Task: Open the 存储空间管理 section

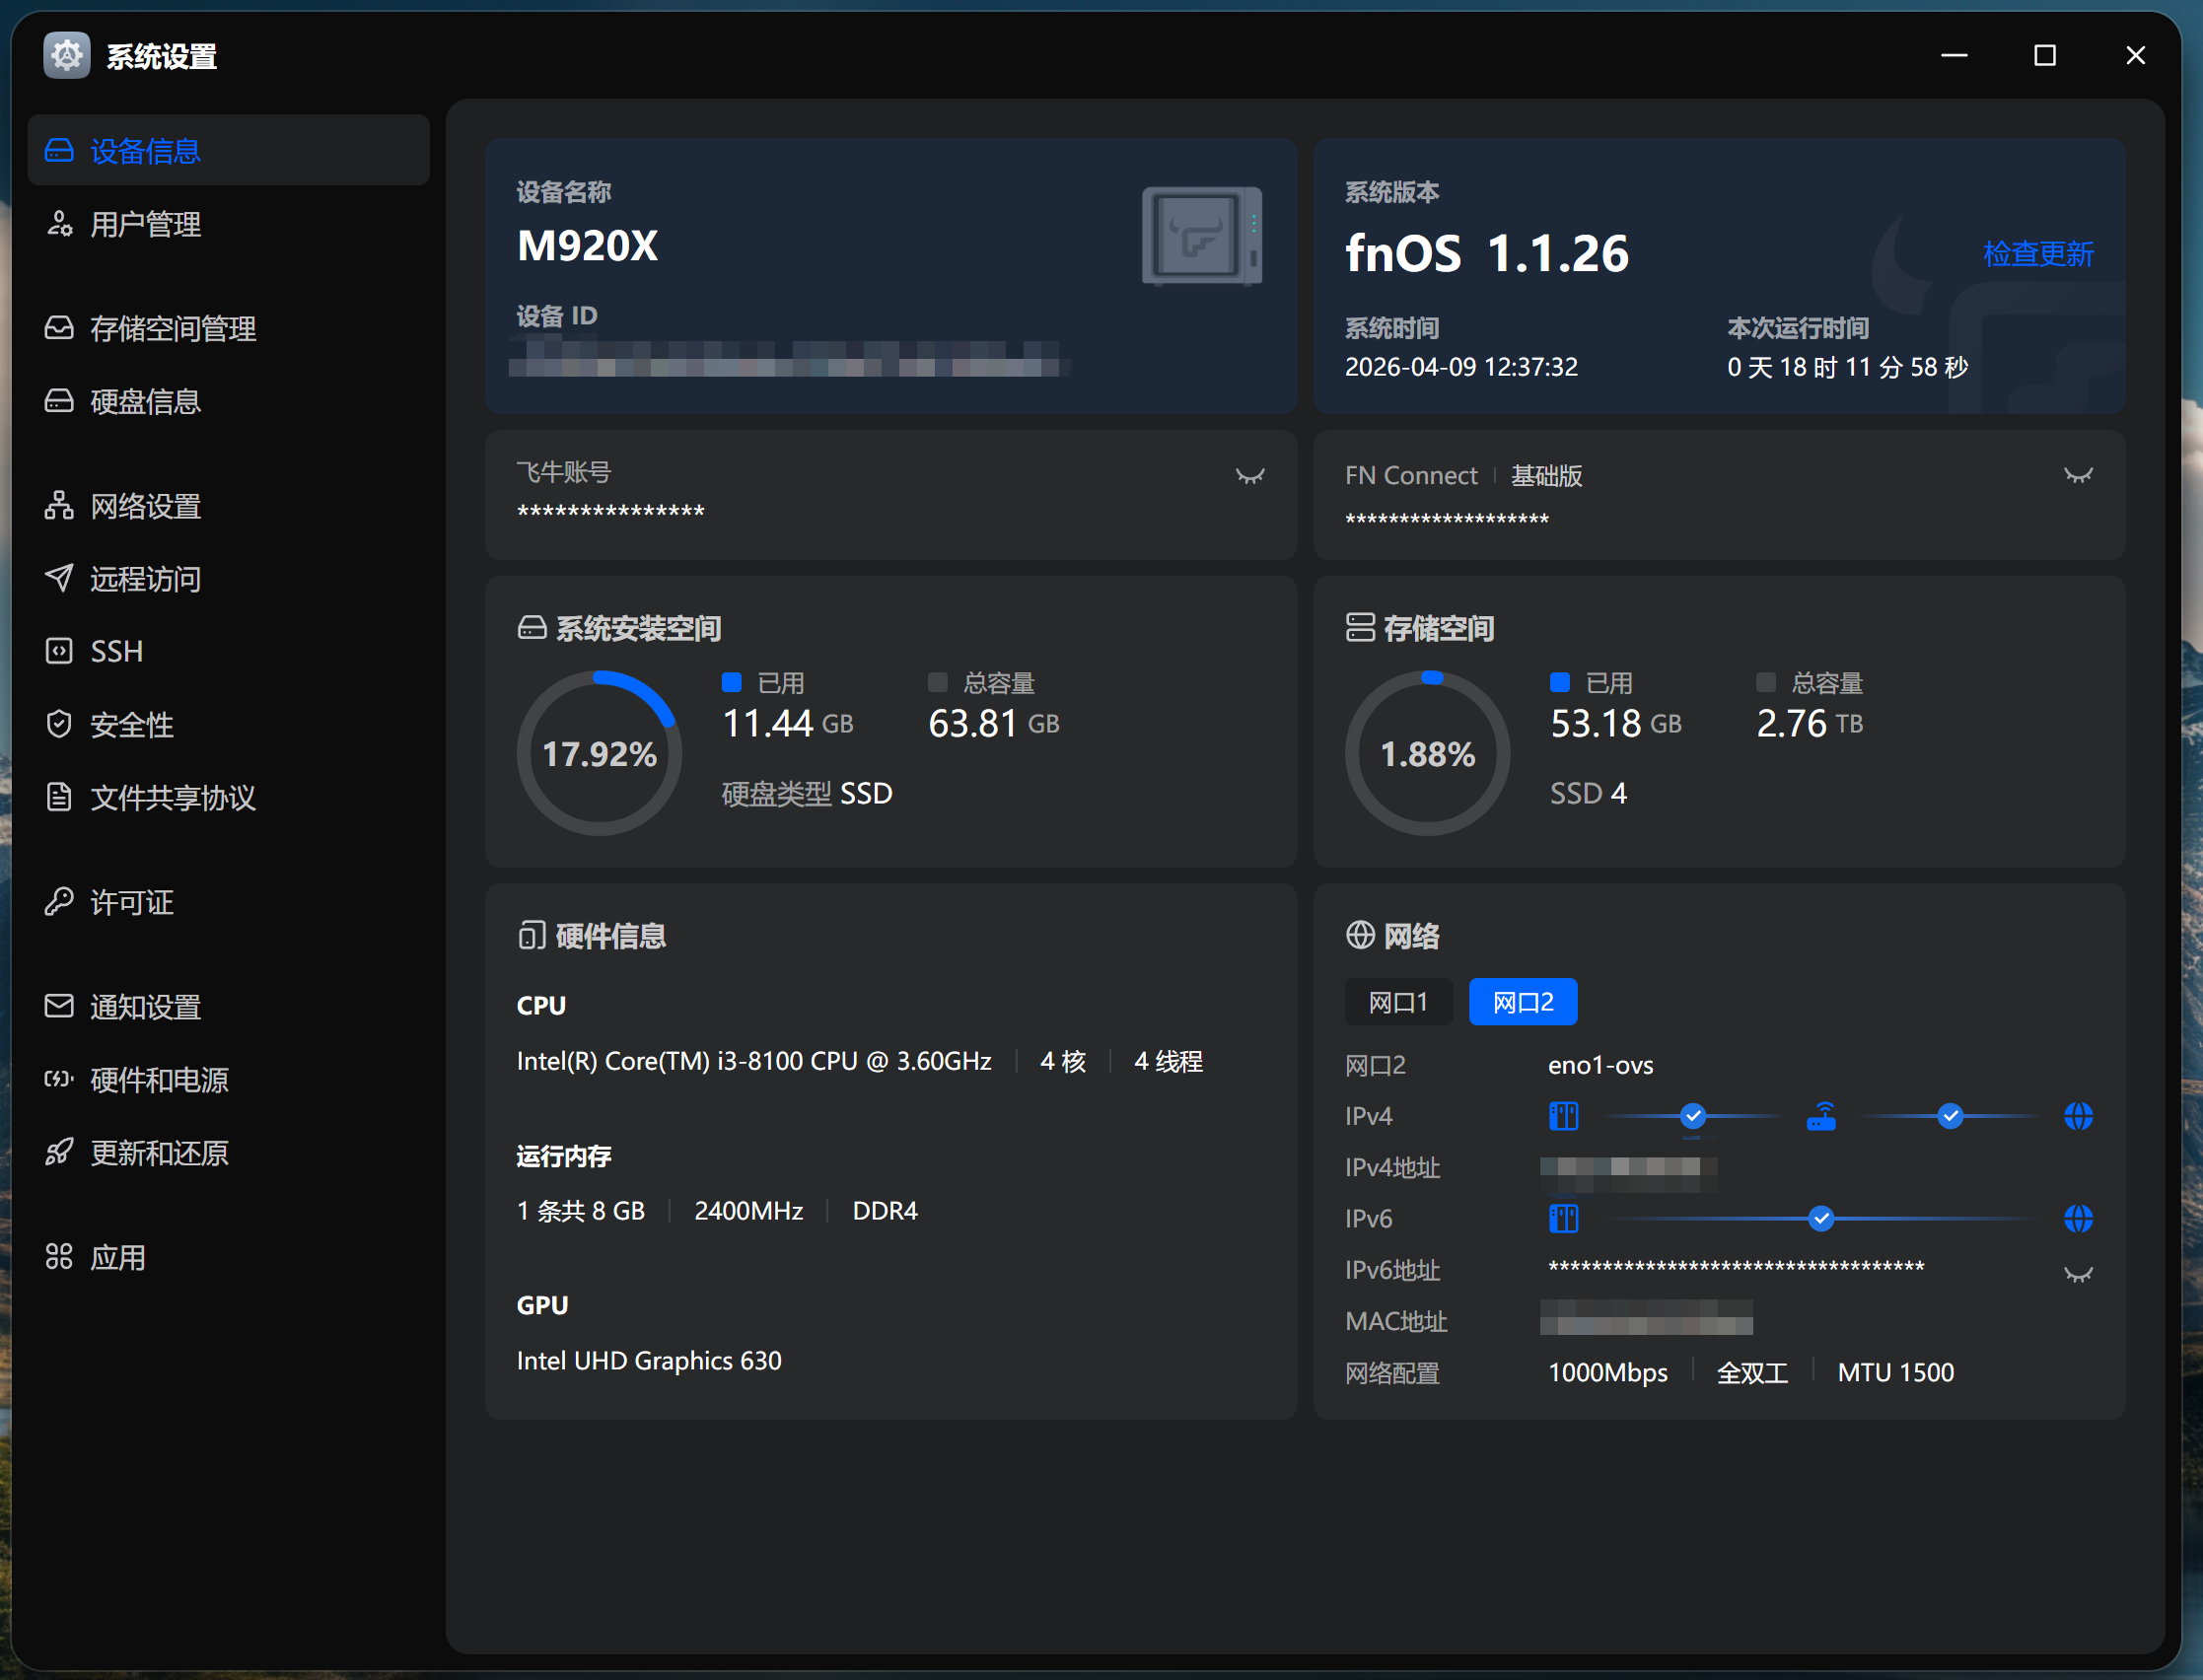Action: pos(173,329)
